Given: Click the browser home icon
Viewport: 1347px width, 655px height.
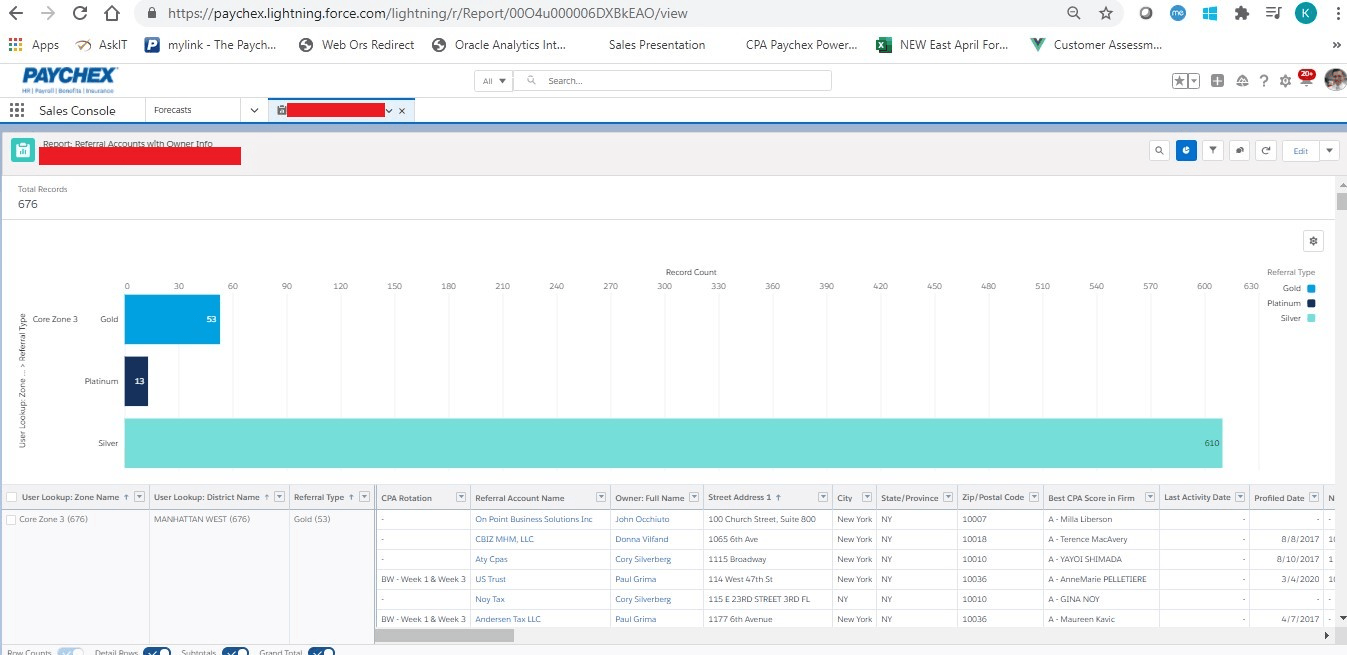Looking at the screenshot, I should click(x=113, y=13).
